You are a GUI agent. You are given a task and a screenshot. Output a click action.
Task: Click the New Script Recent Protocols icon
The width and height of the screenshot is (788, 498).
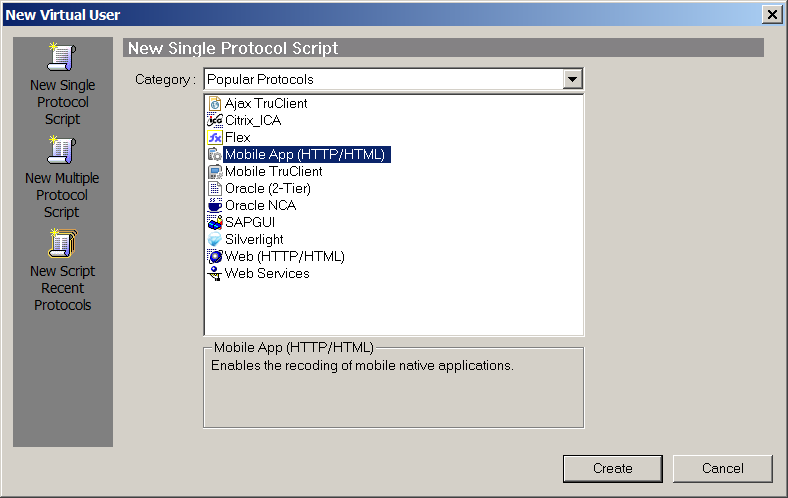pos(62,243)
